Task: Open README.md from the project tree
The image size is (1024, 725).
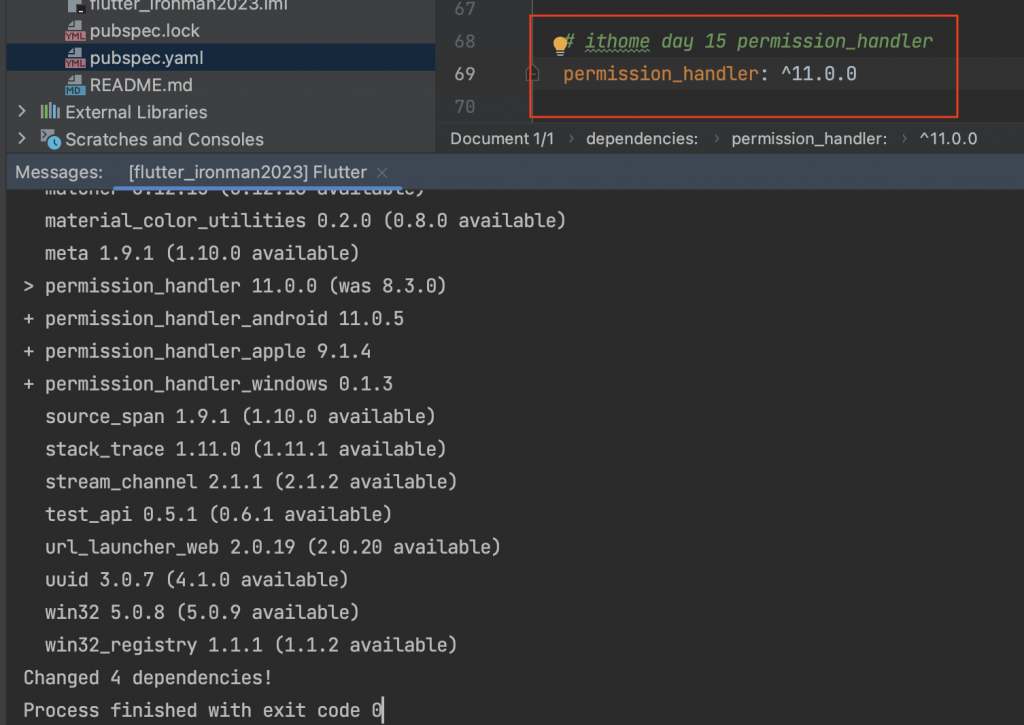Action: [141, 86]
